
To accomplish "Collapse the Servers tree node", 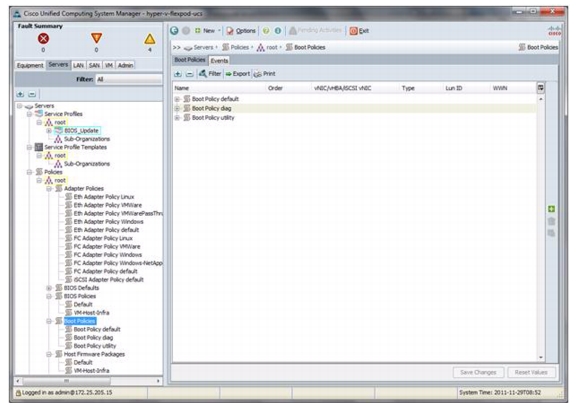I will (19, 106).
